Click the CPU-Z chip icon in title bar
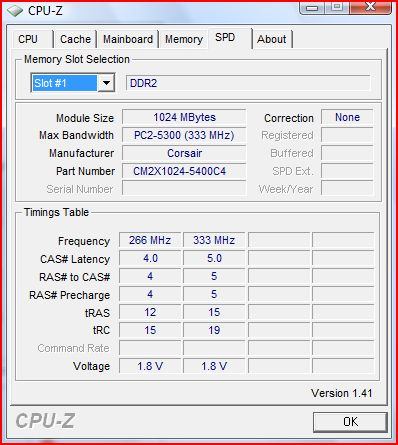398x445 pixels. tap(15, 10)
